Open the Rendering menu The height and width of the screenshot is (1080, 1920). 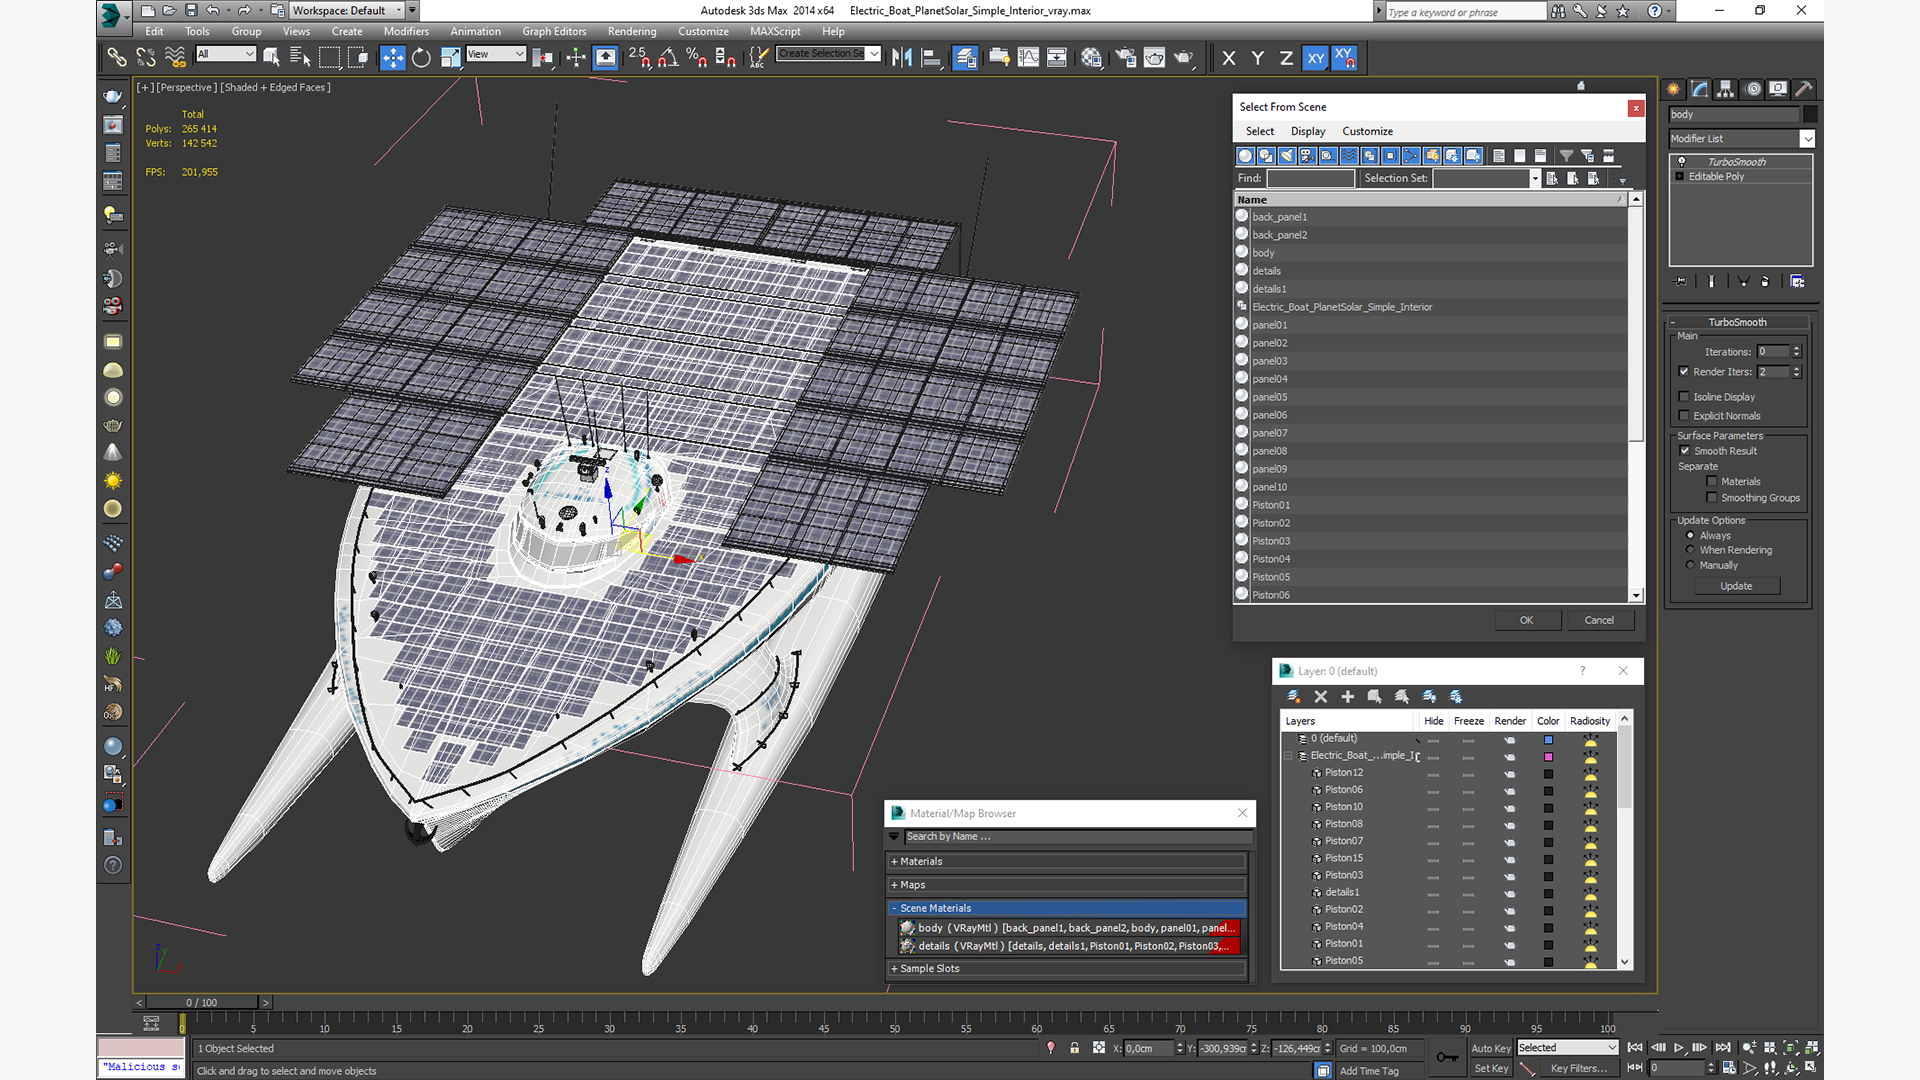pyautogui.click(x=631, y=31)
